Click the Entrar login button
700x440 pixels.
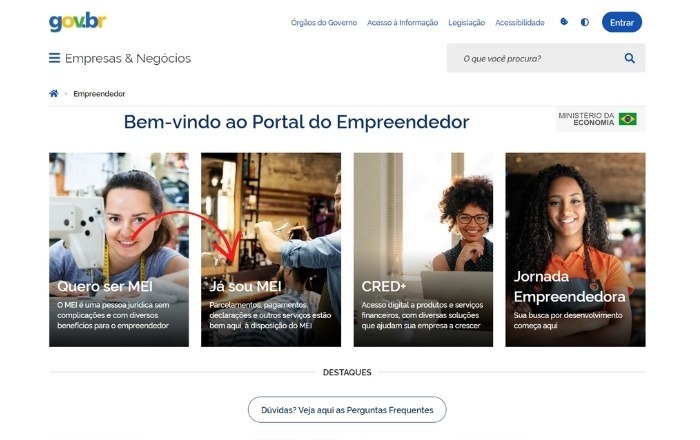click(x=622, y=22)
